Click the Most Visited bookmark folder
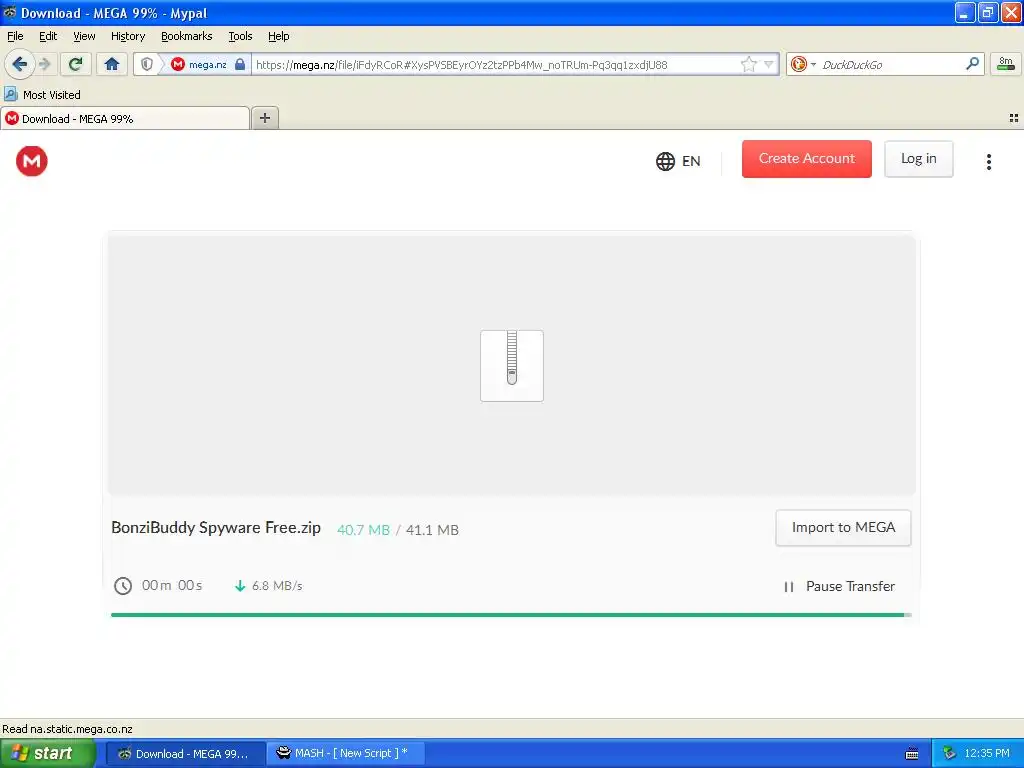This screenshot has height=768, width=1024. (42, 95)
